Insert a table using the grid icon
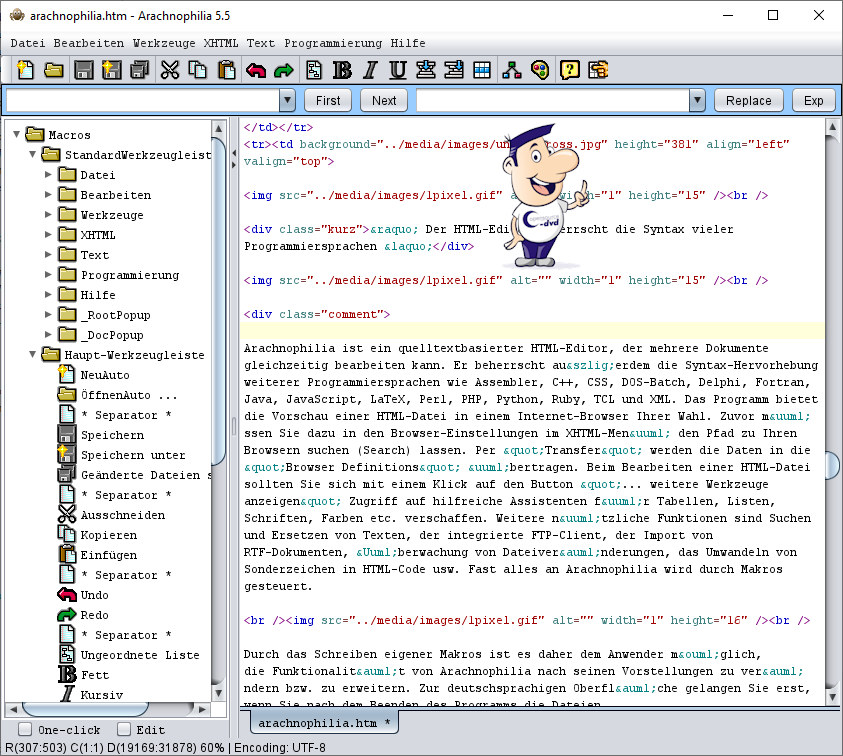Viewport: 843px width, 756px height. click(x=482, y=70)
